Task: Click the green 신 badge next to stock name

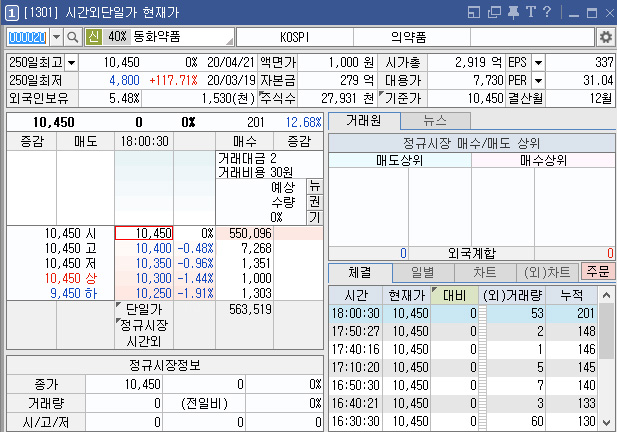Action: (93, 37)
